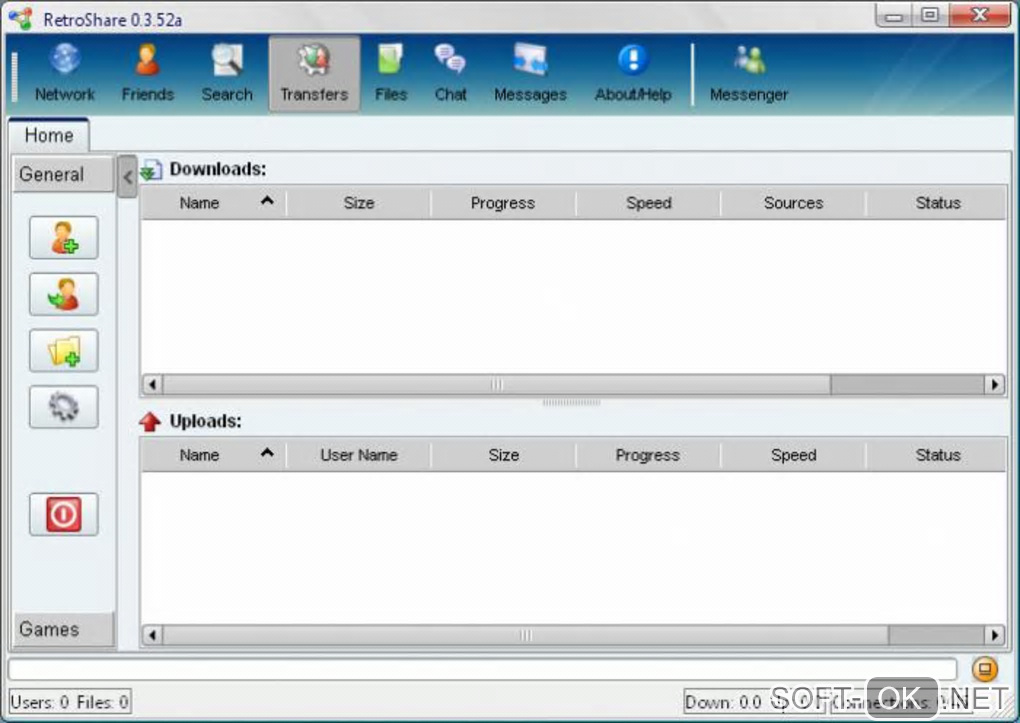Click right arrow of Downloads scrollbar
Viewport: 1020px width, 723px height.
(x=994, y=385)
